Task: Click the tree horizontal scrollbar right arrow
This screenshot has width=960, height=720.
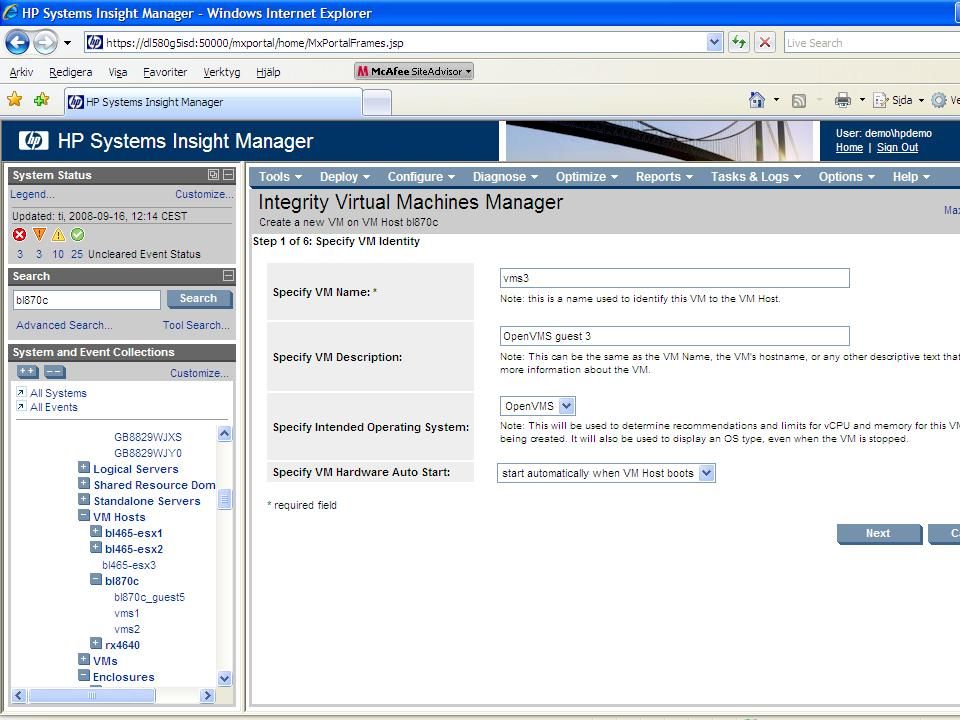Action: pyautogui.click(x=207, y=696)
